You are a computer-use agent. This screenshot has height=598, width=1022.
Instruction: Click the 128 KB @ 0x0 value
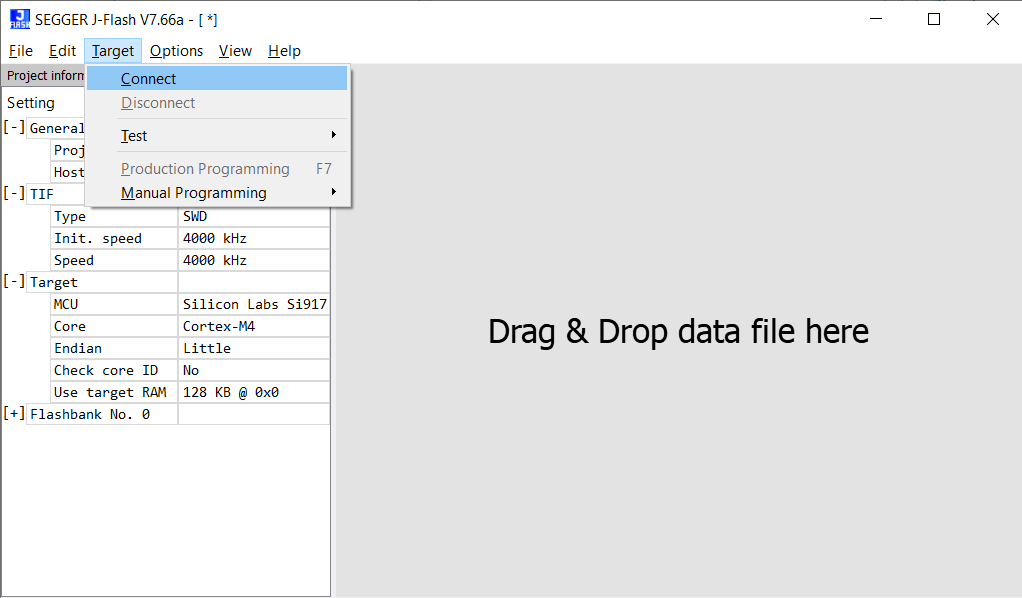254,393
